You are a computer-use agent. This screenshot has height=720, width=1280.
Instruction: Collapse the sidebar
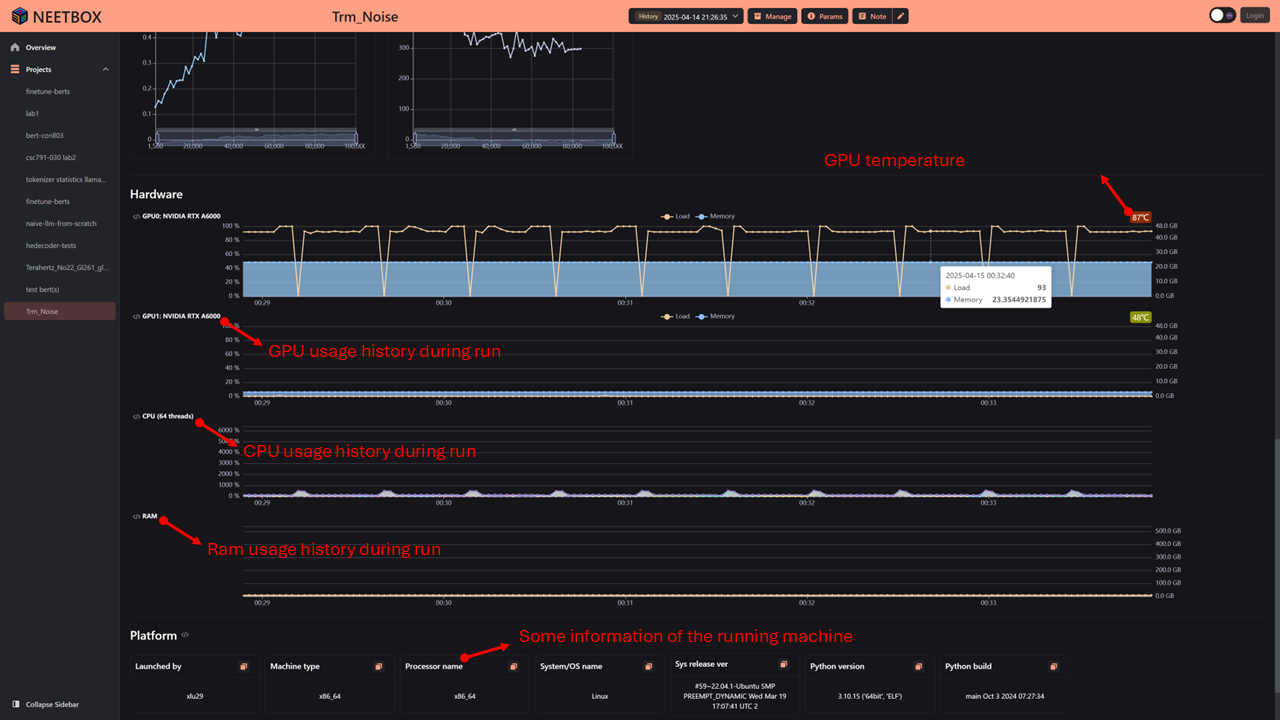(x=45, y=704)
